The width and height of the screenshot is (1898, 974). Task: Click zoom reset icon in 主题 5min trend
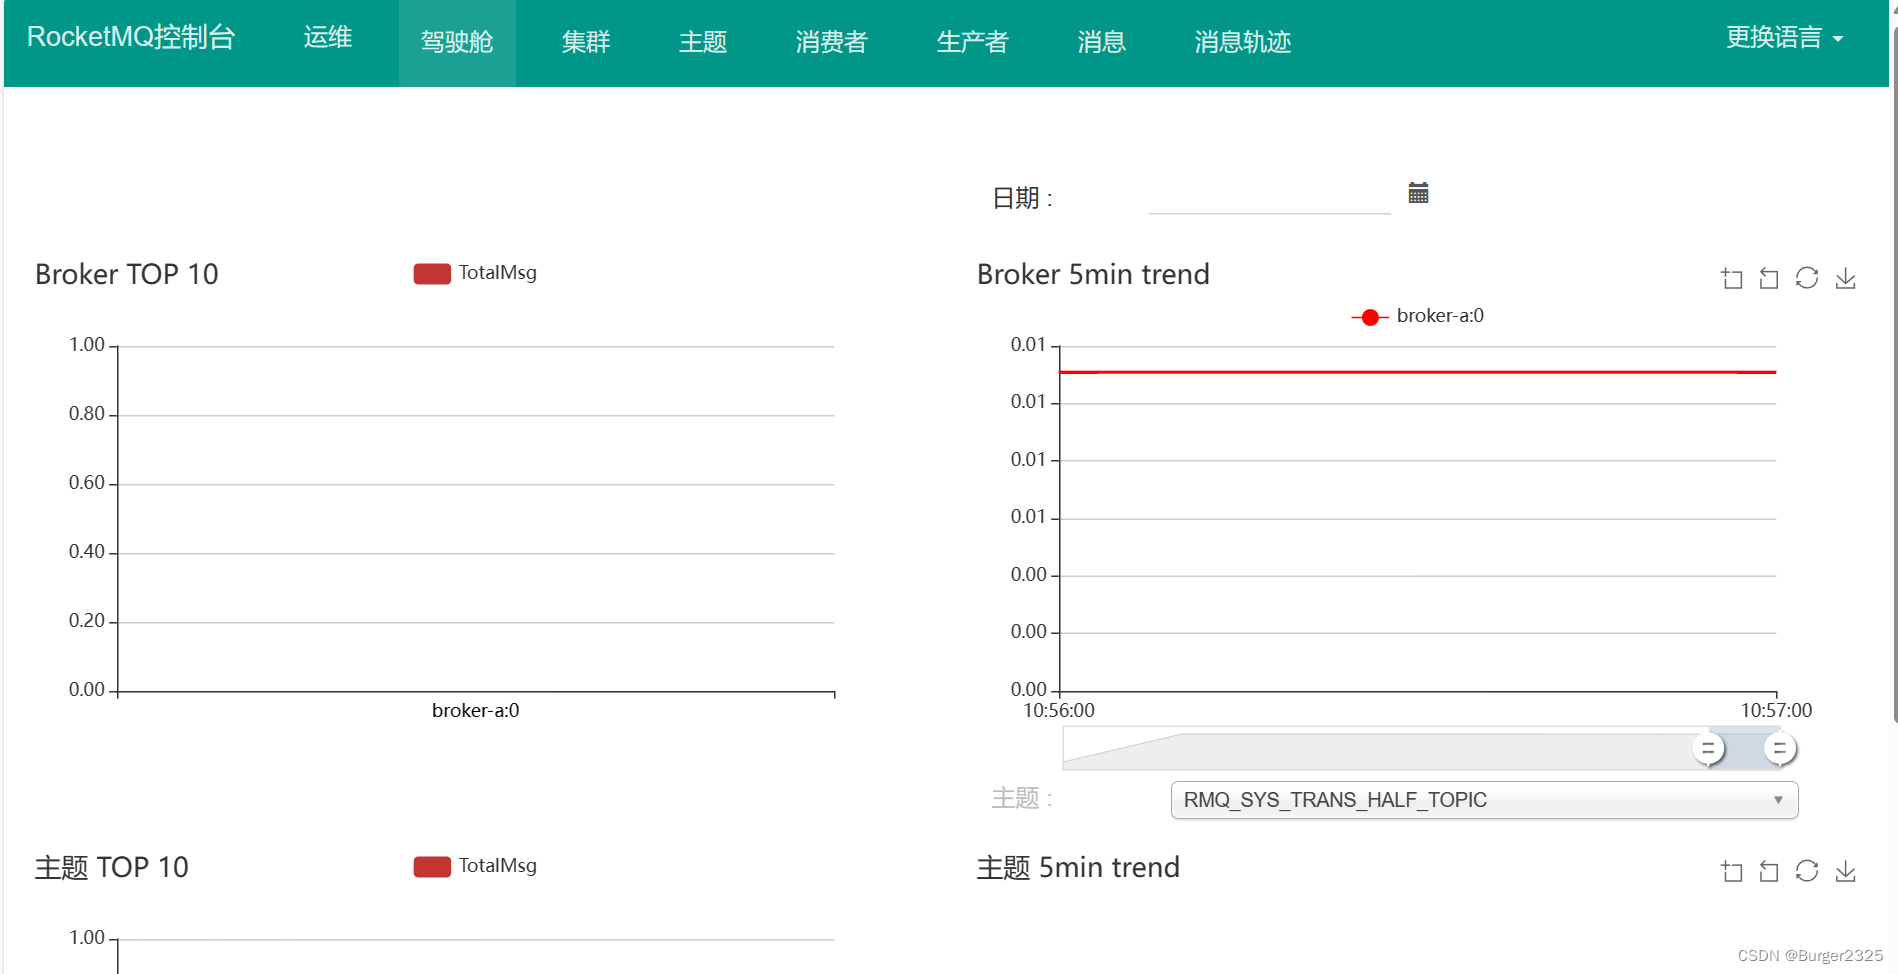(1769, 872)
